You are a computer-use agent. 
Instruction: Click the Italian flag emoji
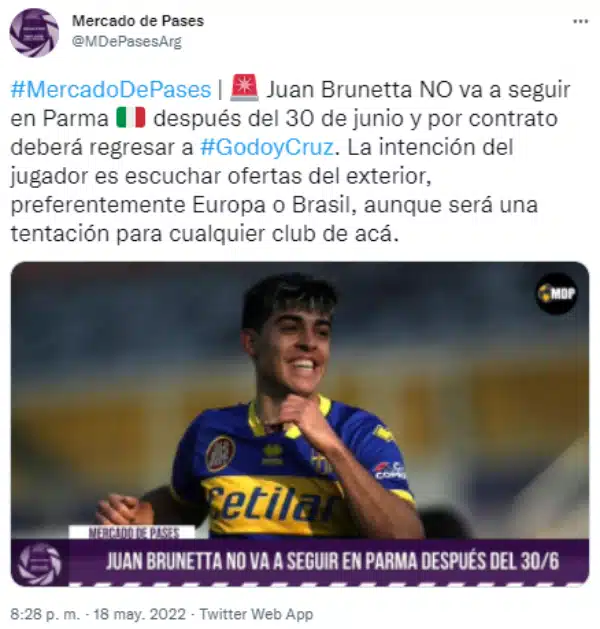[131, 118]
